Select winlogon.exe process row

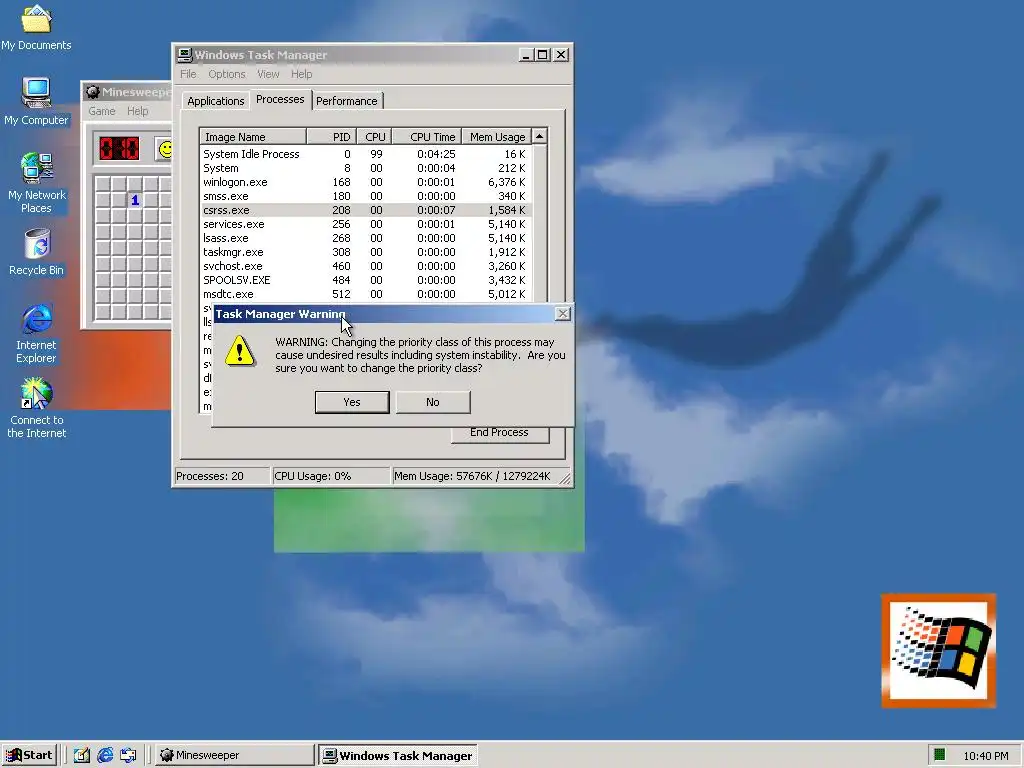366,182
